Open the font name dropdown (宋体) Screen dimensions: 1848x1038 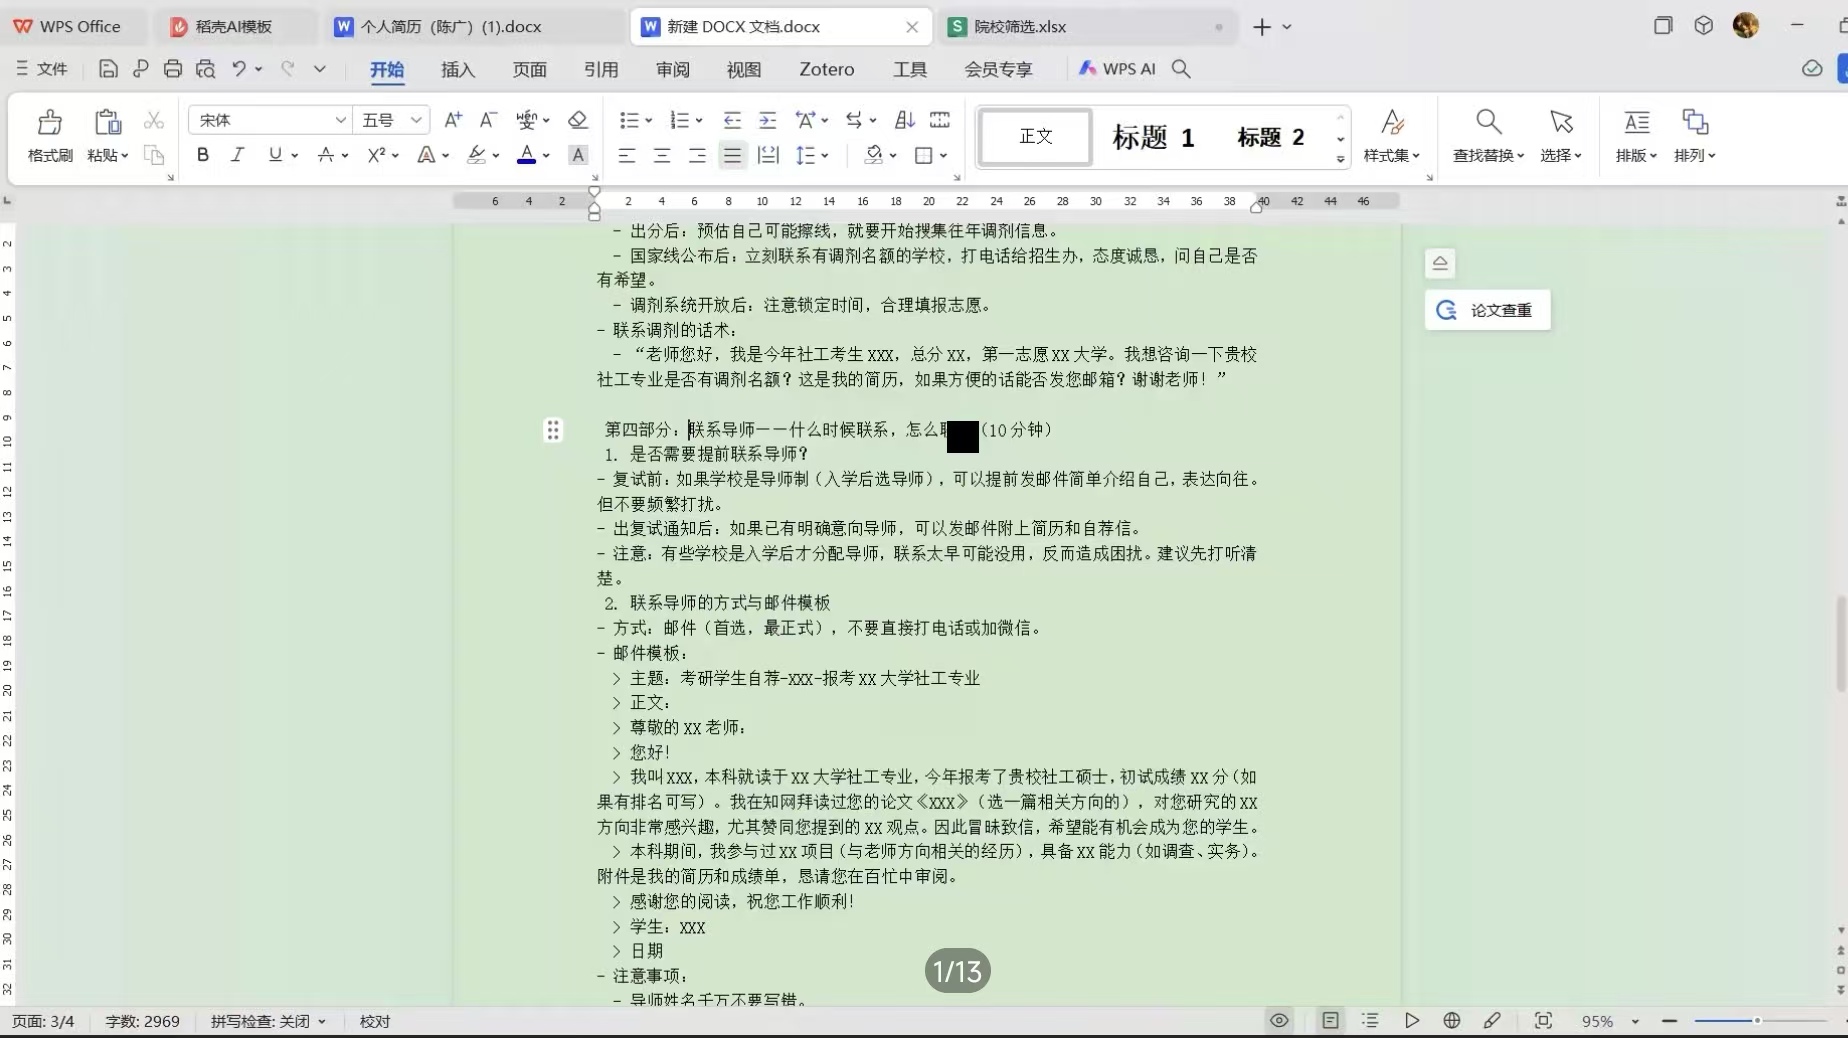pyautogui.click(x=268, y=120)
